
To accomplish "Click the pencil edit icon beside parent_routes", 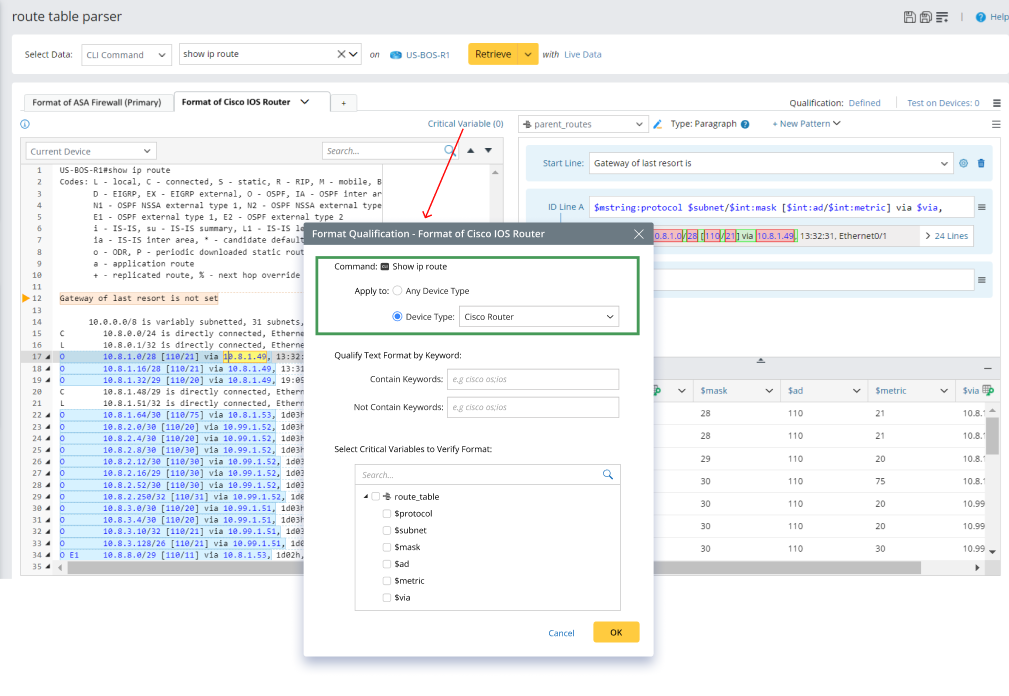I will [x=658, y=124].
